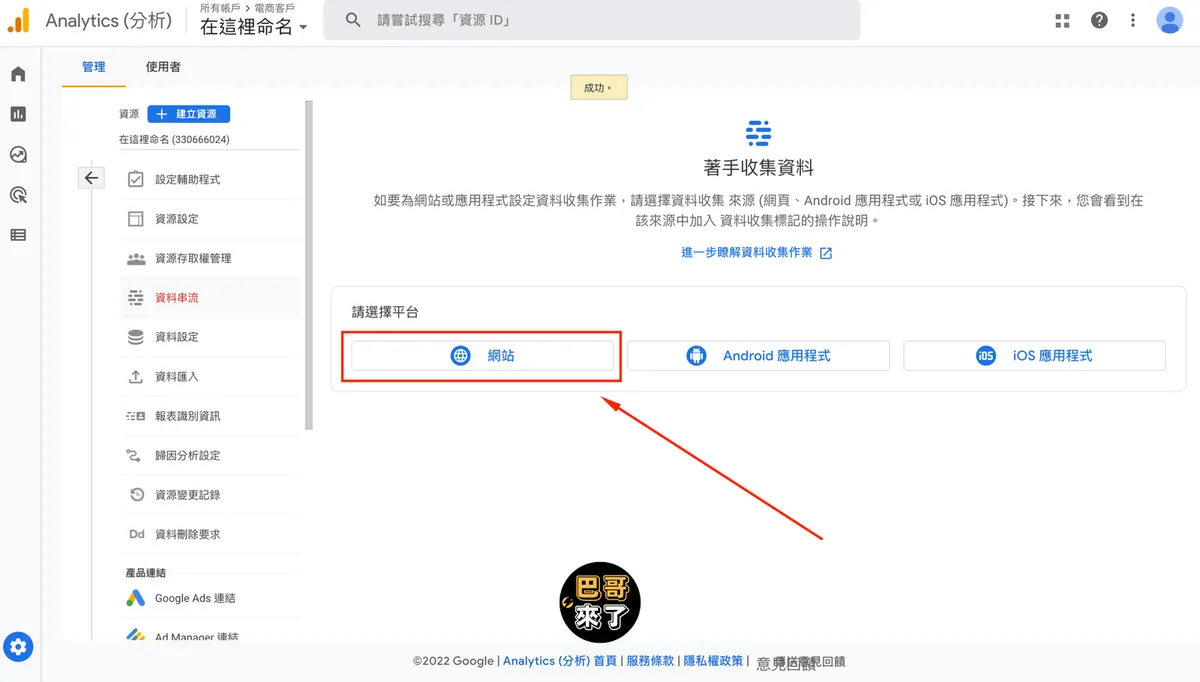This screenshot has width=1200, height=682.
Task: Click the admin menu vertical scrollbar
Action: pos(309,265)
